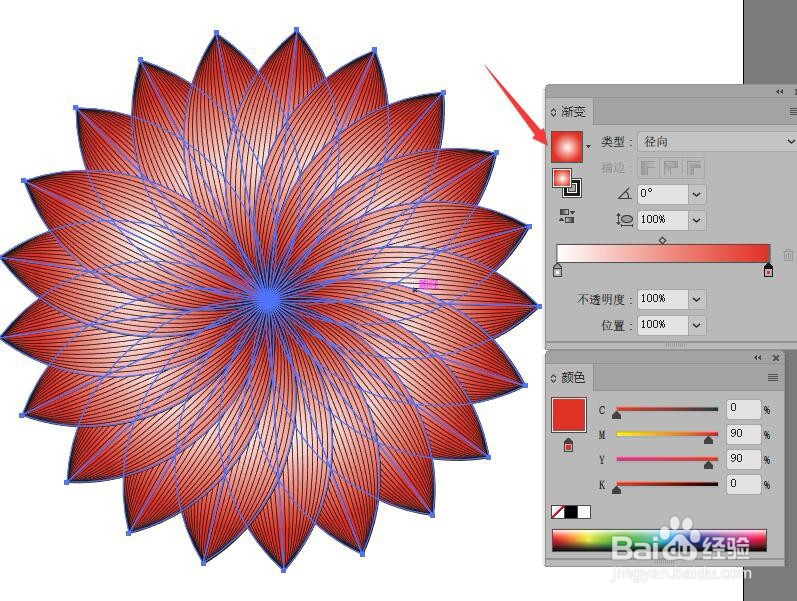
Task: Click the delete stop trash icon
Action: (788, 255)
